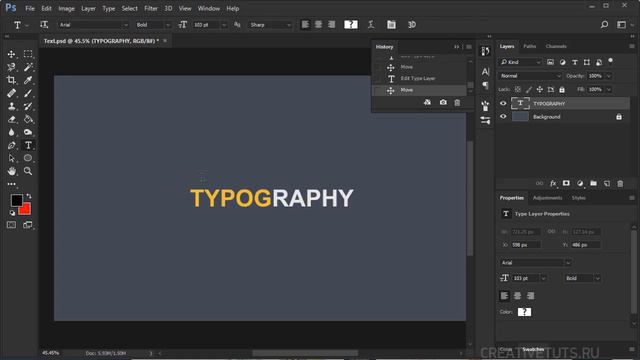The height and width of the screenshot is (360, 640).
Task: Delete current state in History panel
Action: tap(457, 102)
